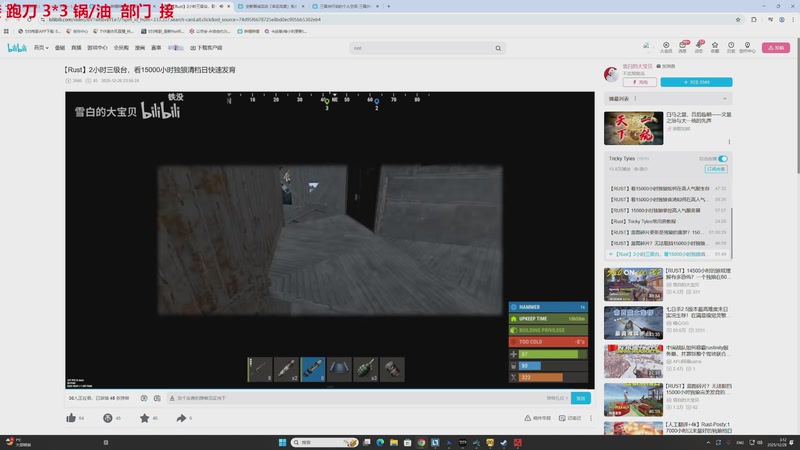Click the 订阅合集 subscribe button
800x450 pixels.
tap(716, 169)
